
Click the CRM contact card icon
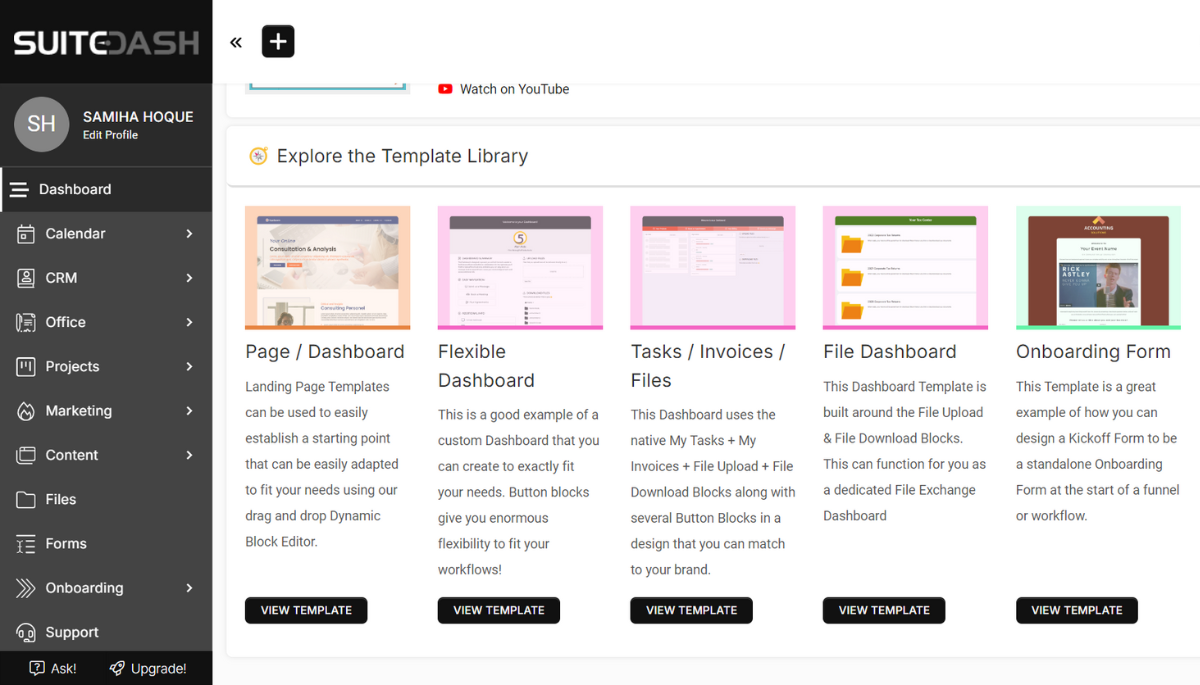(x=26, y=278)
